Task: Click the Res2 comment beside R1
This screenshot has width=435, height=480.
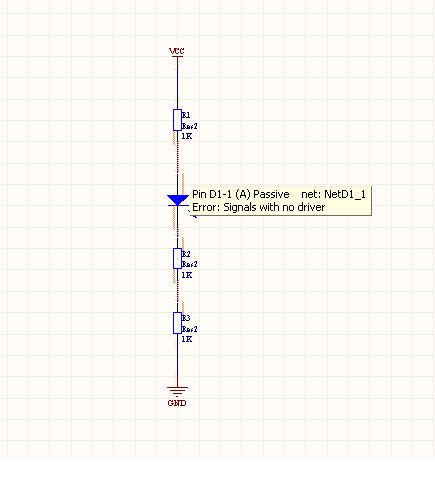Action: pyautogui.click(x=190, y=126)
